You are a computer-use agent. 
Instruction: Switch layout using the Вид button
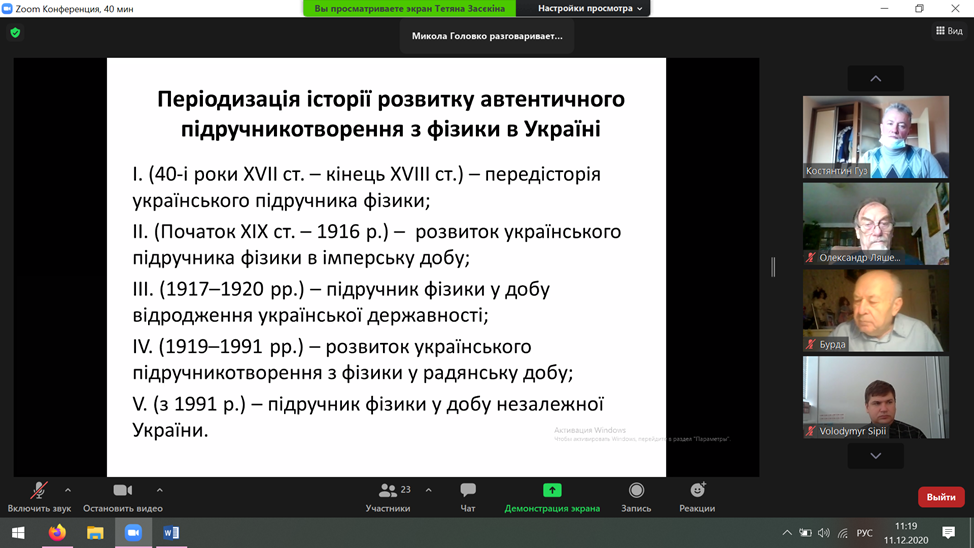(x=948, y=31)
